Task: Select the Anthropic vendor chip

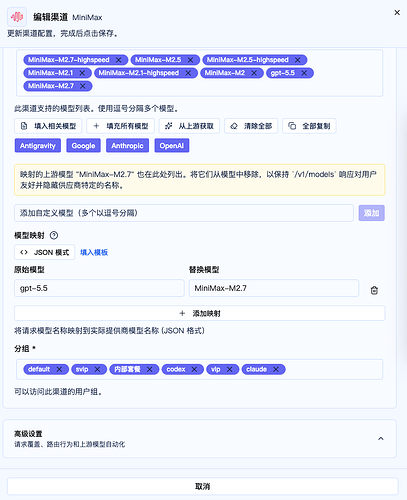Action: 127,146
